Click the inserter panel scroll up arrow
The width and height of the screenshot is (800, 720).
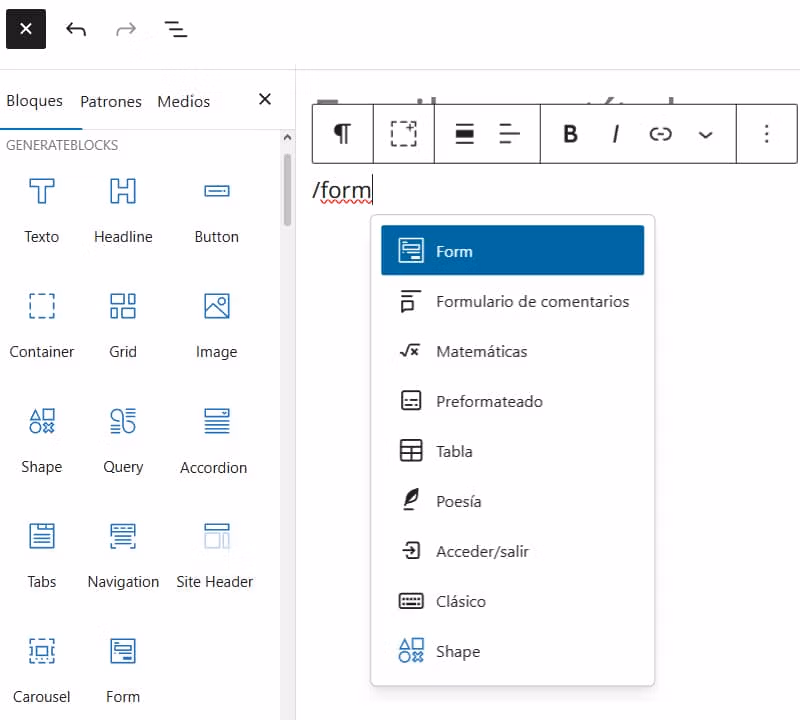(287, 138)
